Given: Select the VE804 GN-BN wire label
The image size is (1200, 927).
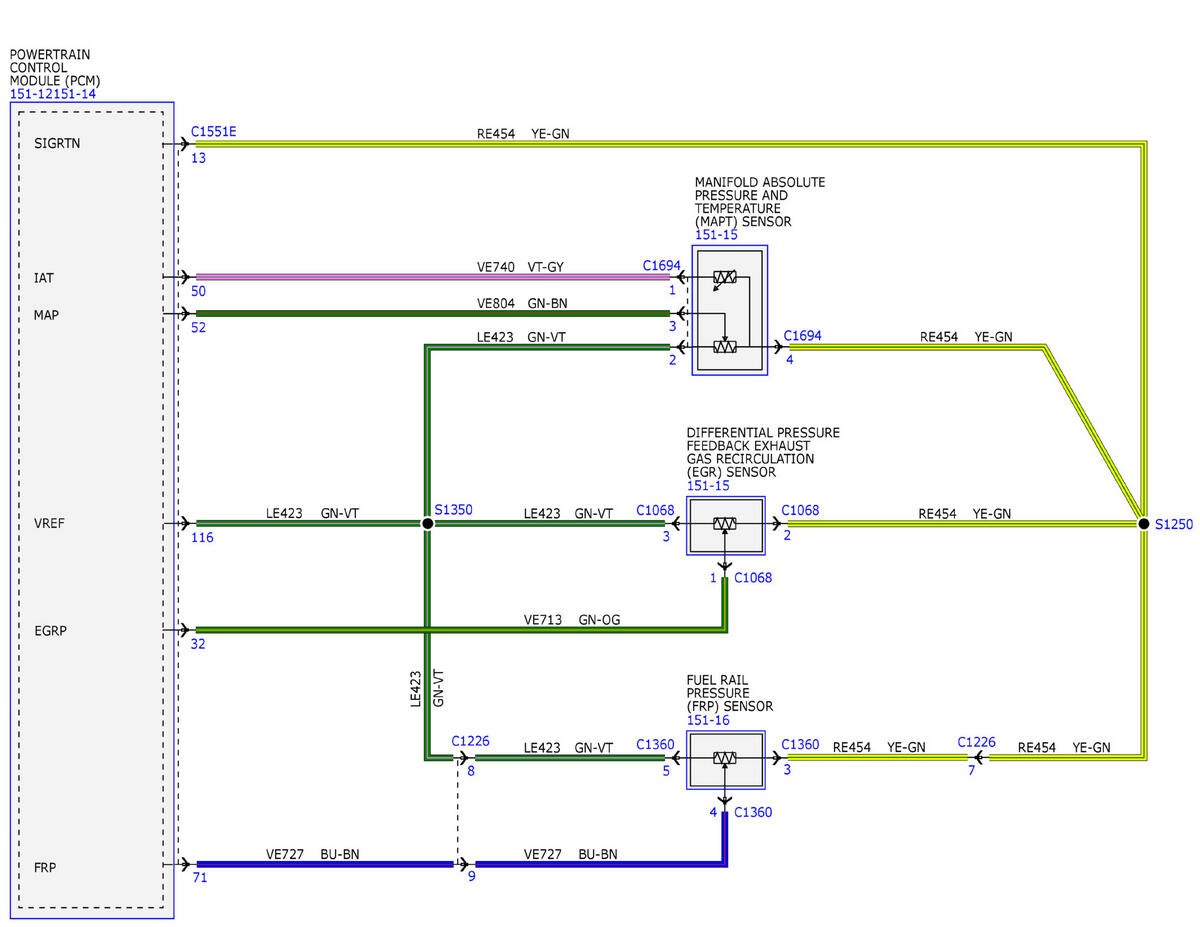Looking at the screenshot, I should [524, 303].
